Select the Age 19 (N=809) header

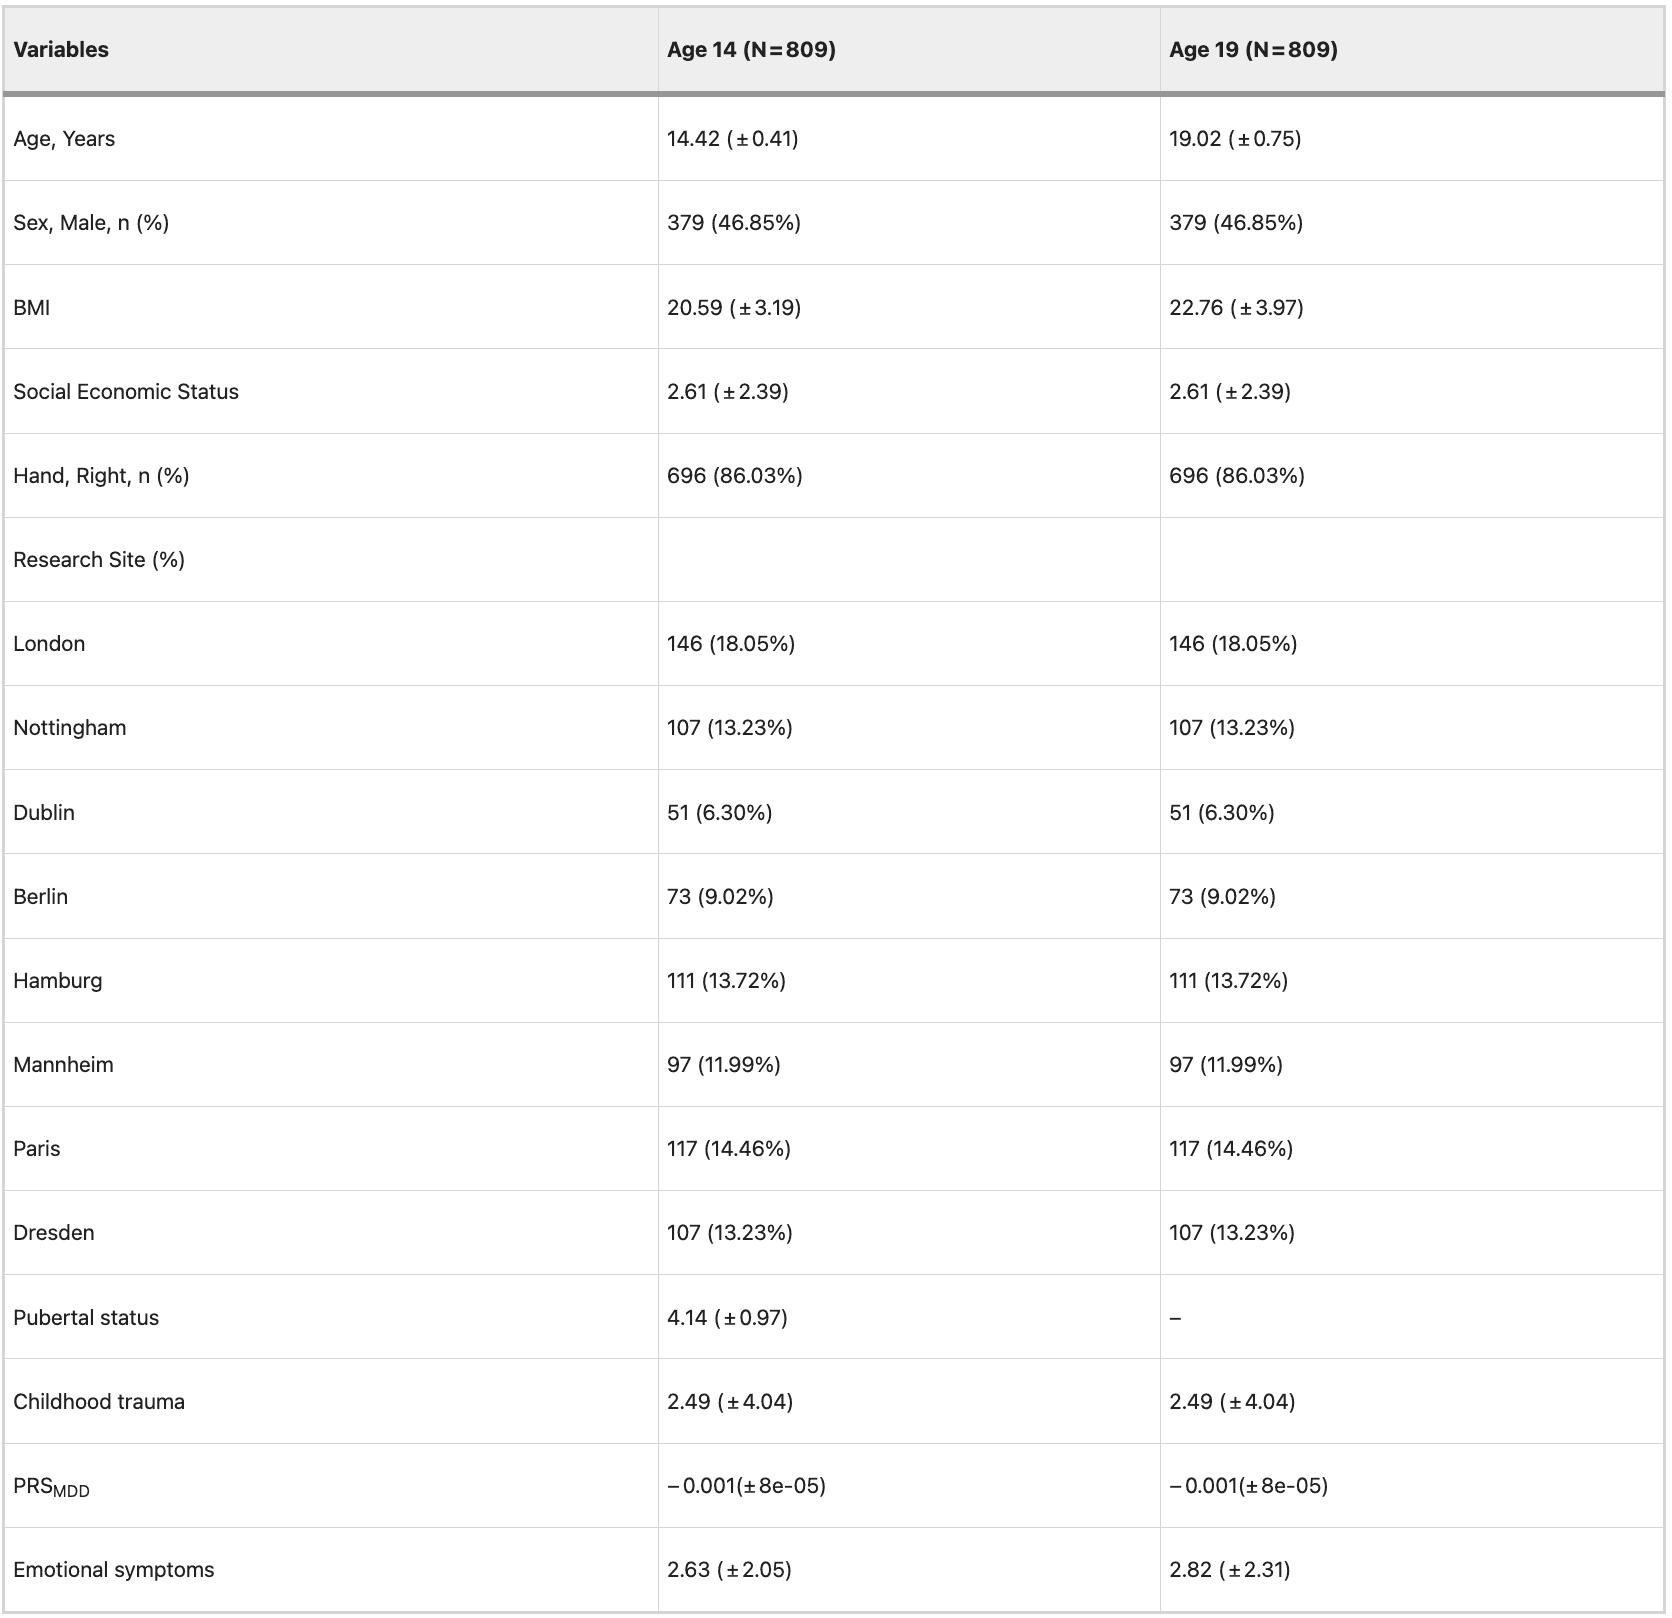(x=1253, y=50)
